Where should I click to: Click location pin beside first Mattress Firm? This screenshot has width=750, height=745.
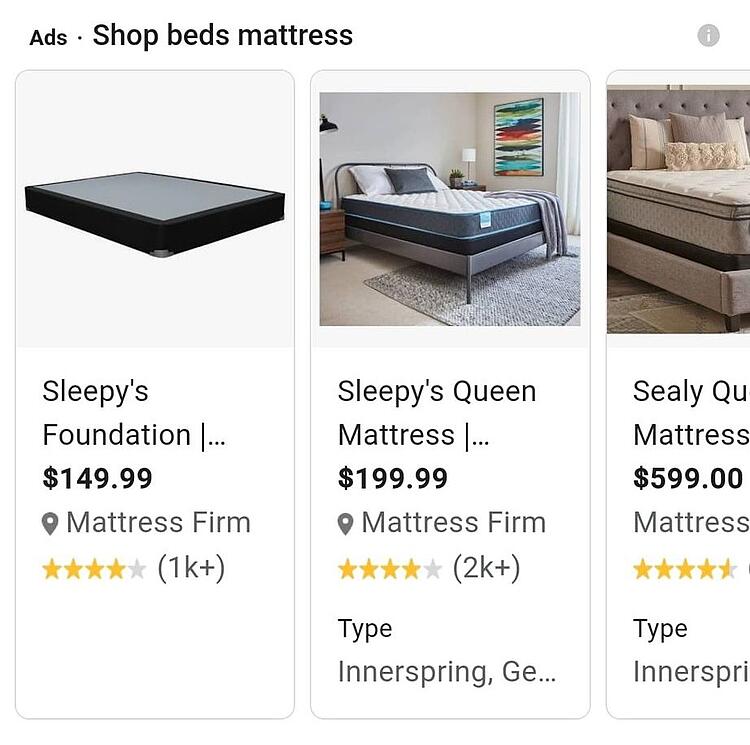tap(51, 524)
